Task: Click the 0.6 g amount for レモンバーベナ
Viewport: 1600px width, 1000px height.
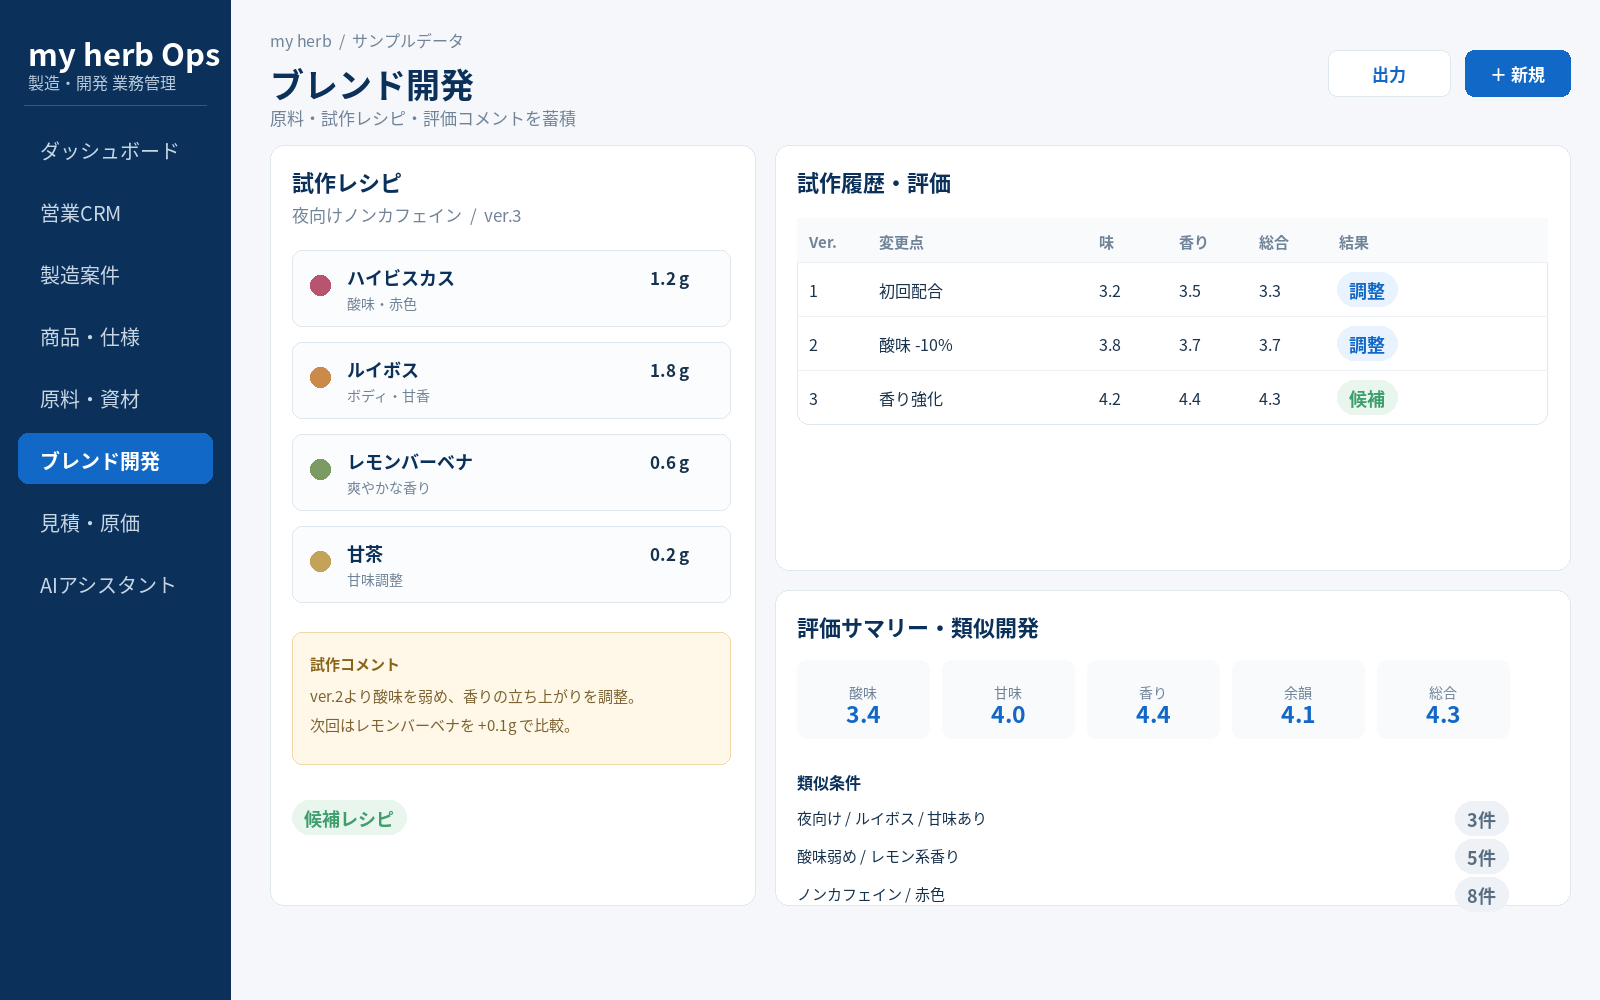Action: (669, 463)
